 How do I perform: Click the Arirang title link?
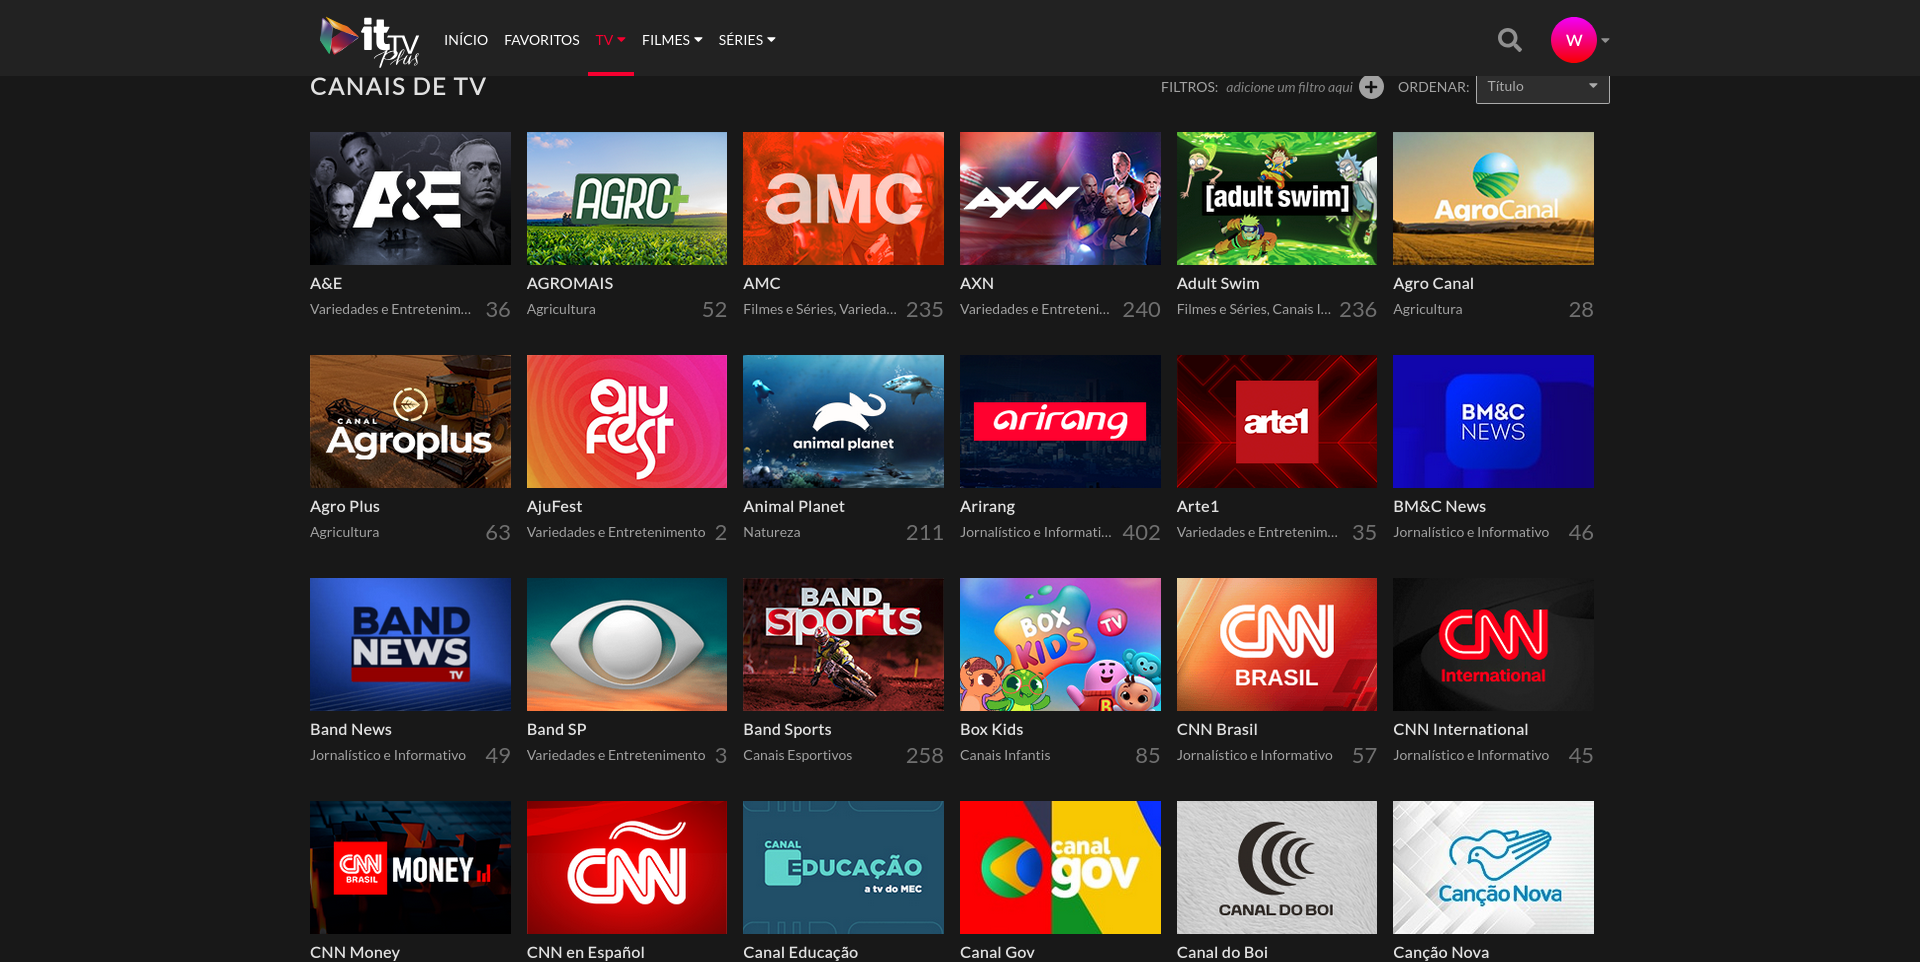click(x=987, y=506)
